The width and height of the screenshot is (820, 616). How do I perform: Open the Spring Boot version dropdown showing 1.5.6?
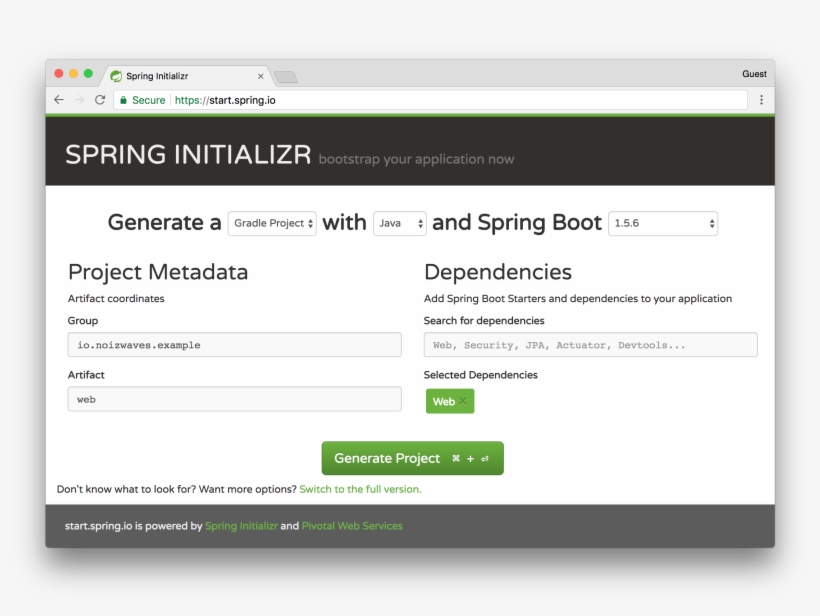tap(662, 223)
